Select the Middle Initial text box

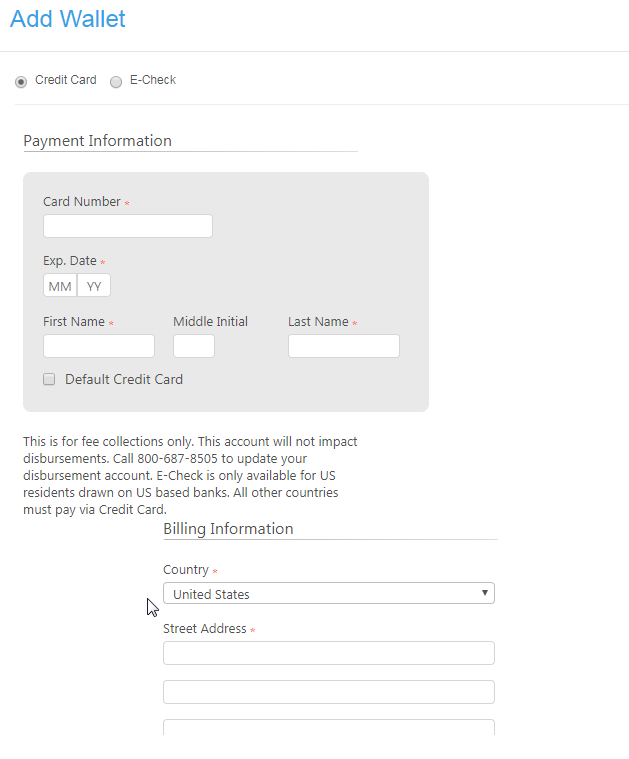(194, 346)
